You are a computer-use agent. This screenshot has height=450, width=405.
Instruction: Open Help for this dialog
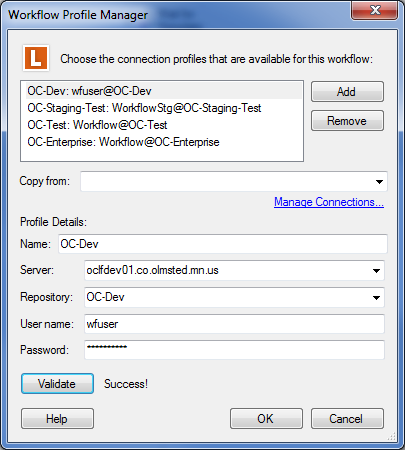point(57,419)
